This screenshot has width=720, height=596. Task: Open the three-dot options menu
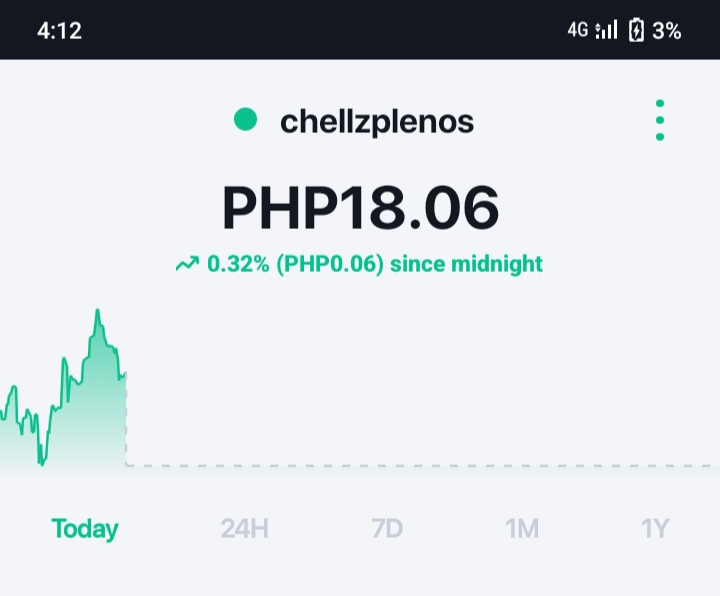(660, 120)
